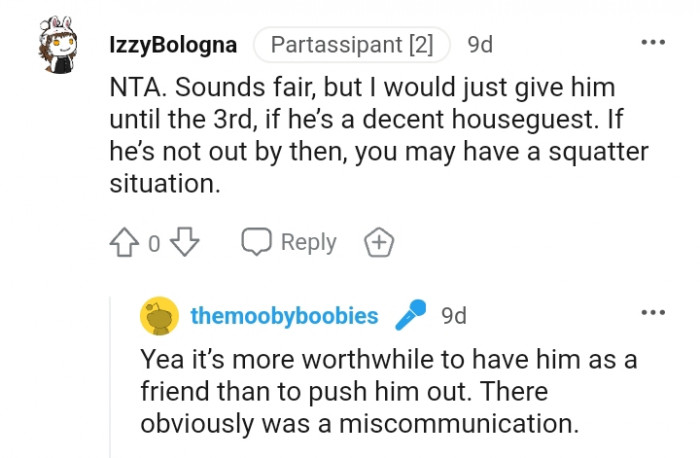Click the Partassipant [2] flair badge
This screenshot has width=700, height=458.
351,45
